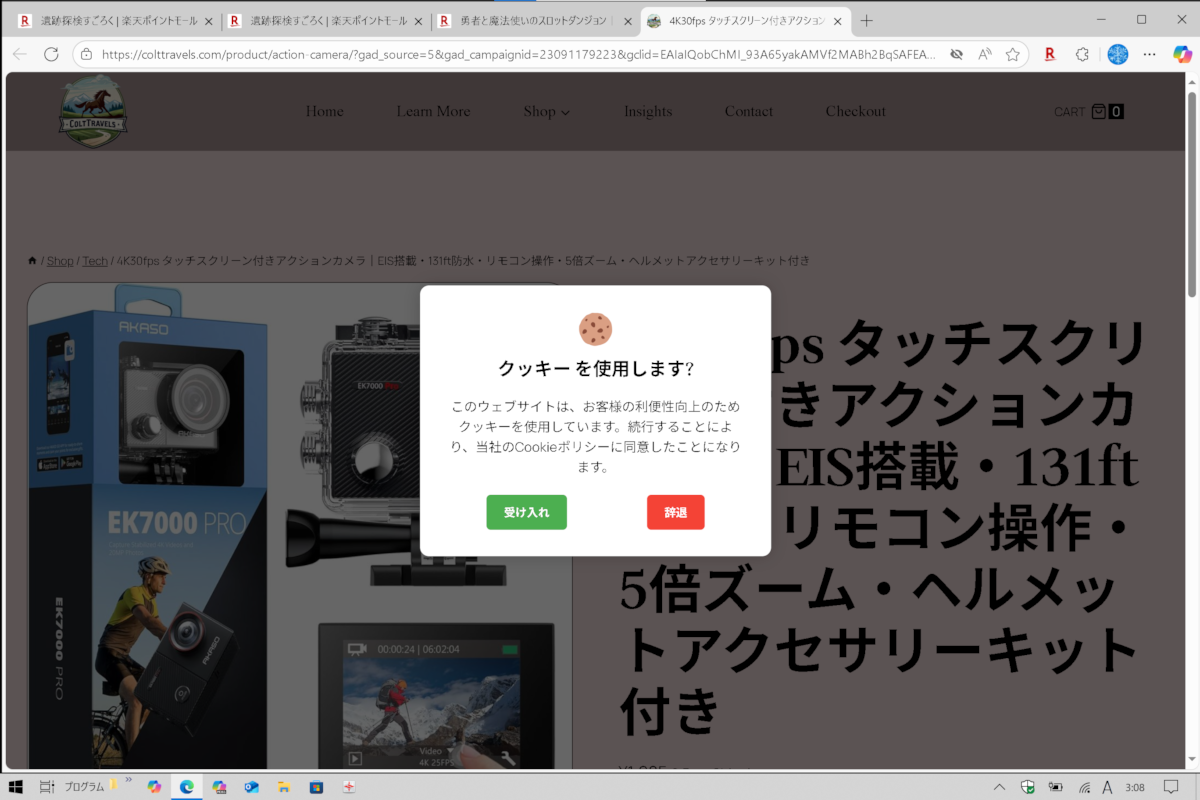Open the Windows Start menu
This screenshot has height=800, width=1200.
[x=16, y=786]
